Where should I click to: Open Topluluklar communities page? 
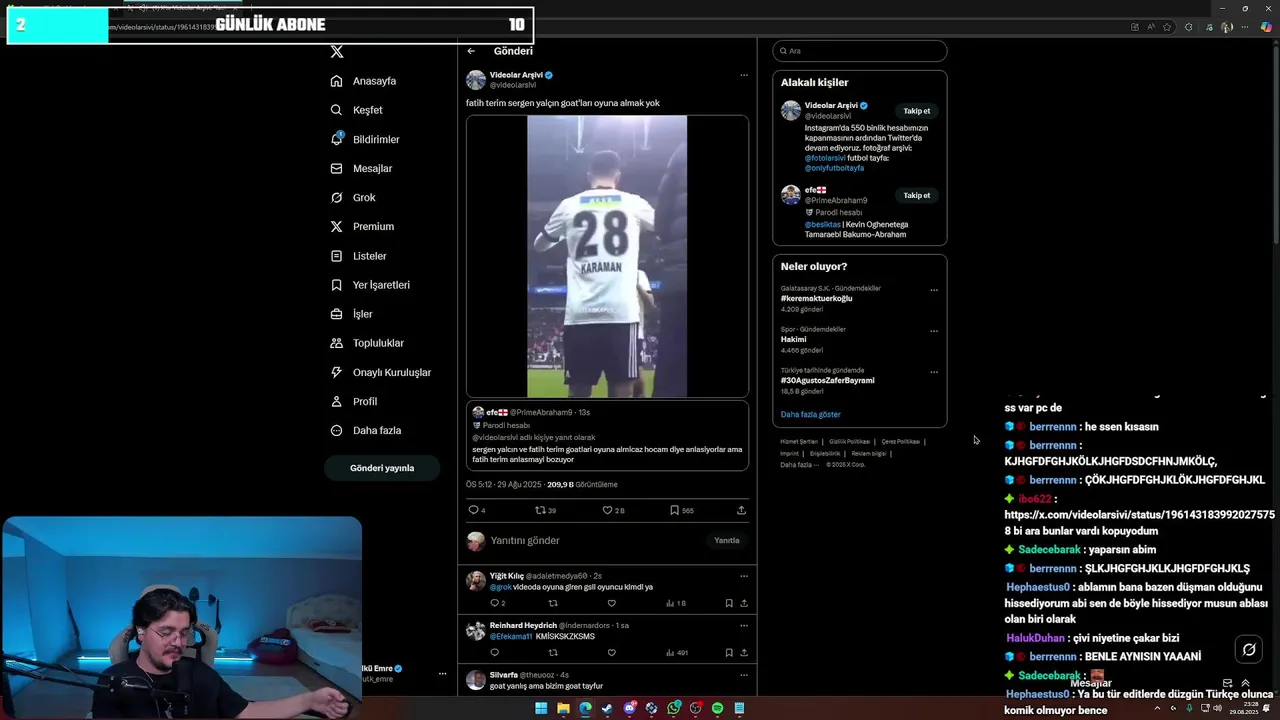click(x=367, y=343)
